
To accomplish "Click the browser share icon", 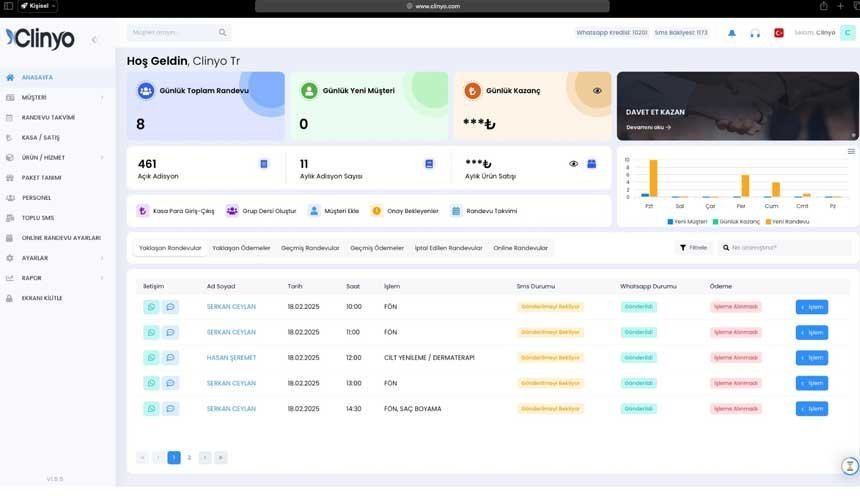I will coord(823,6).
